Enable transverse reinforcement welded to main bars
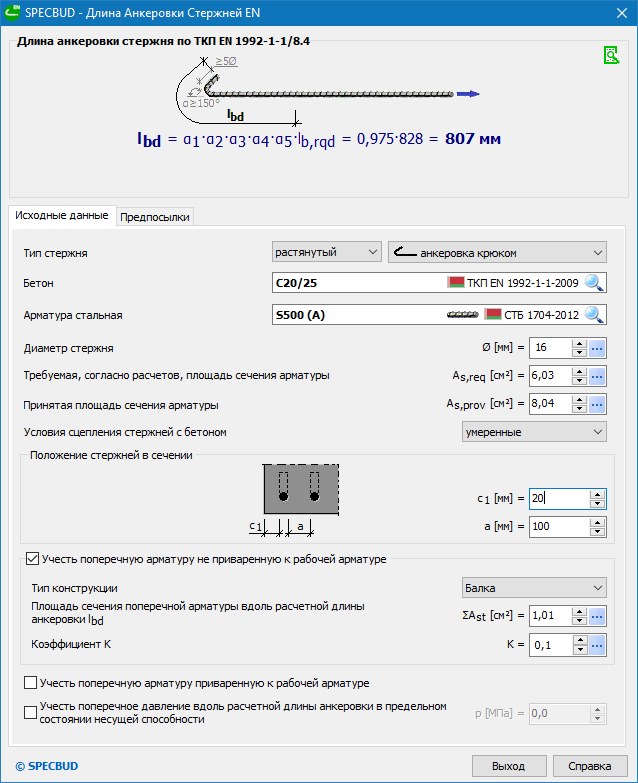The image size is (638, 783). tap(32, 683)
